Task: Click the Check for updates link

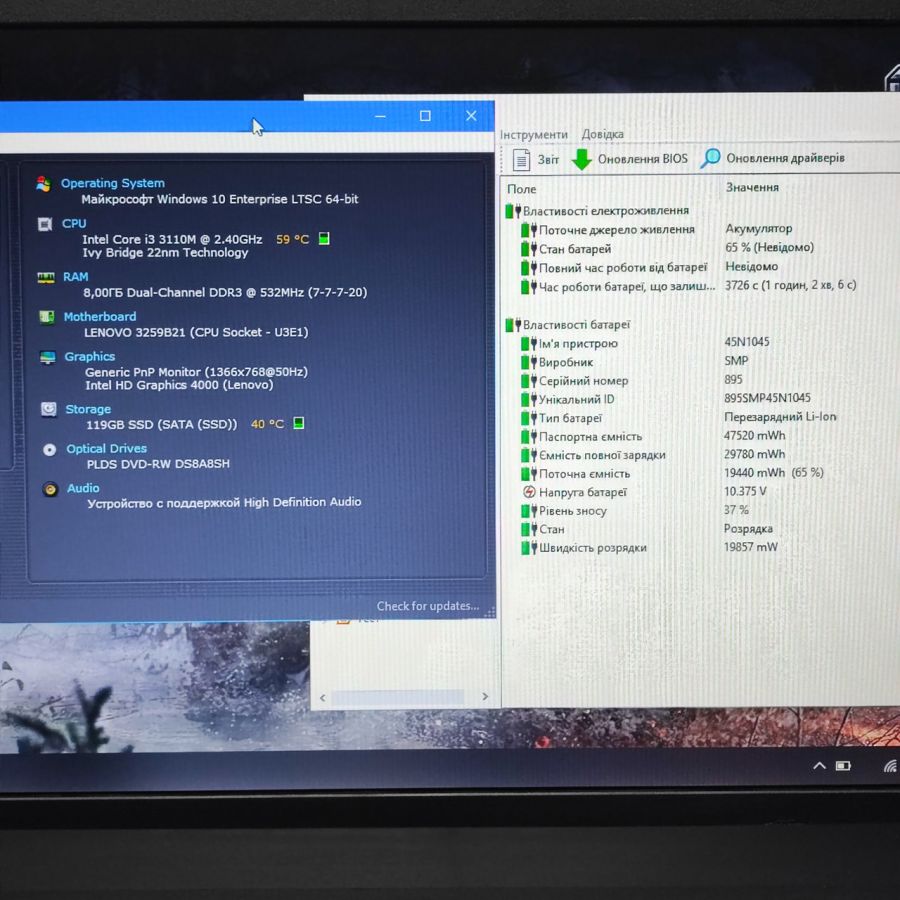Action: (x=428, y=606)
